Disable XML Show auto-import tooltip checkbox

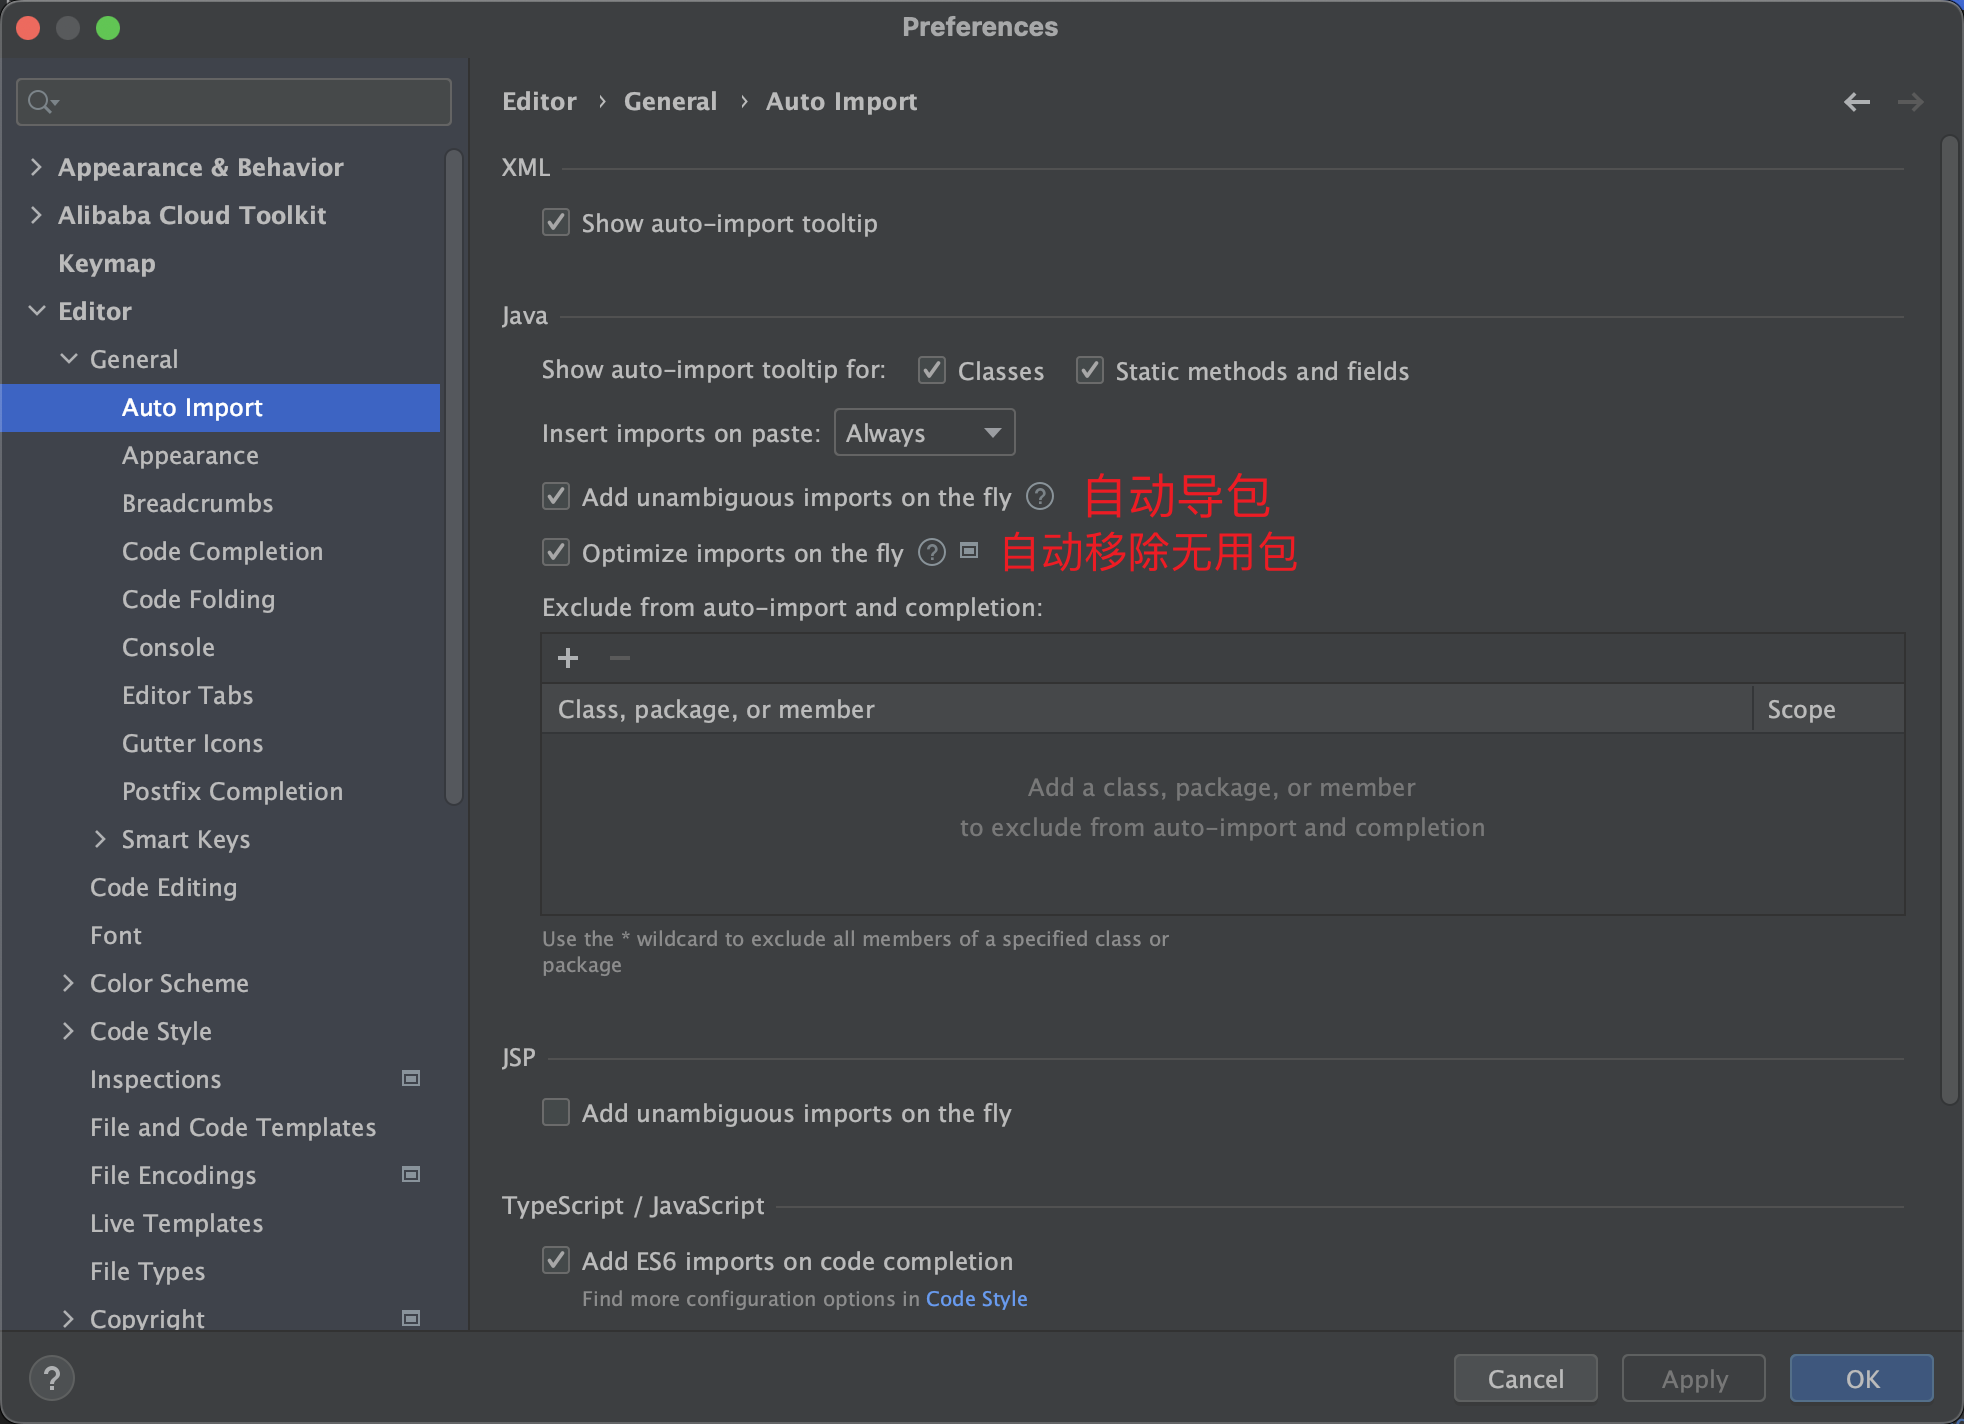point(556,222)
